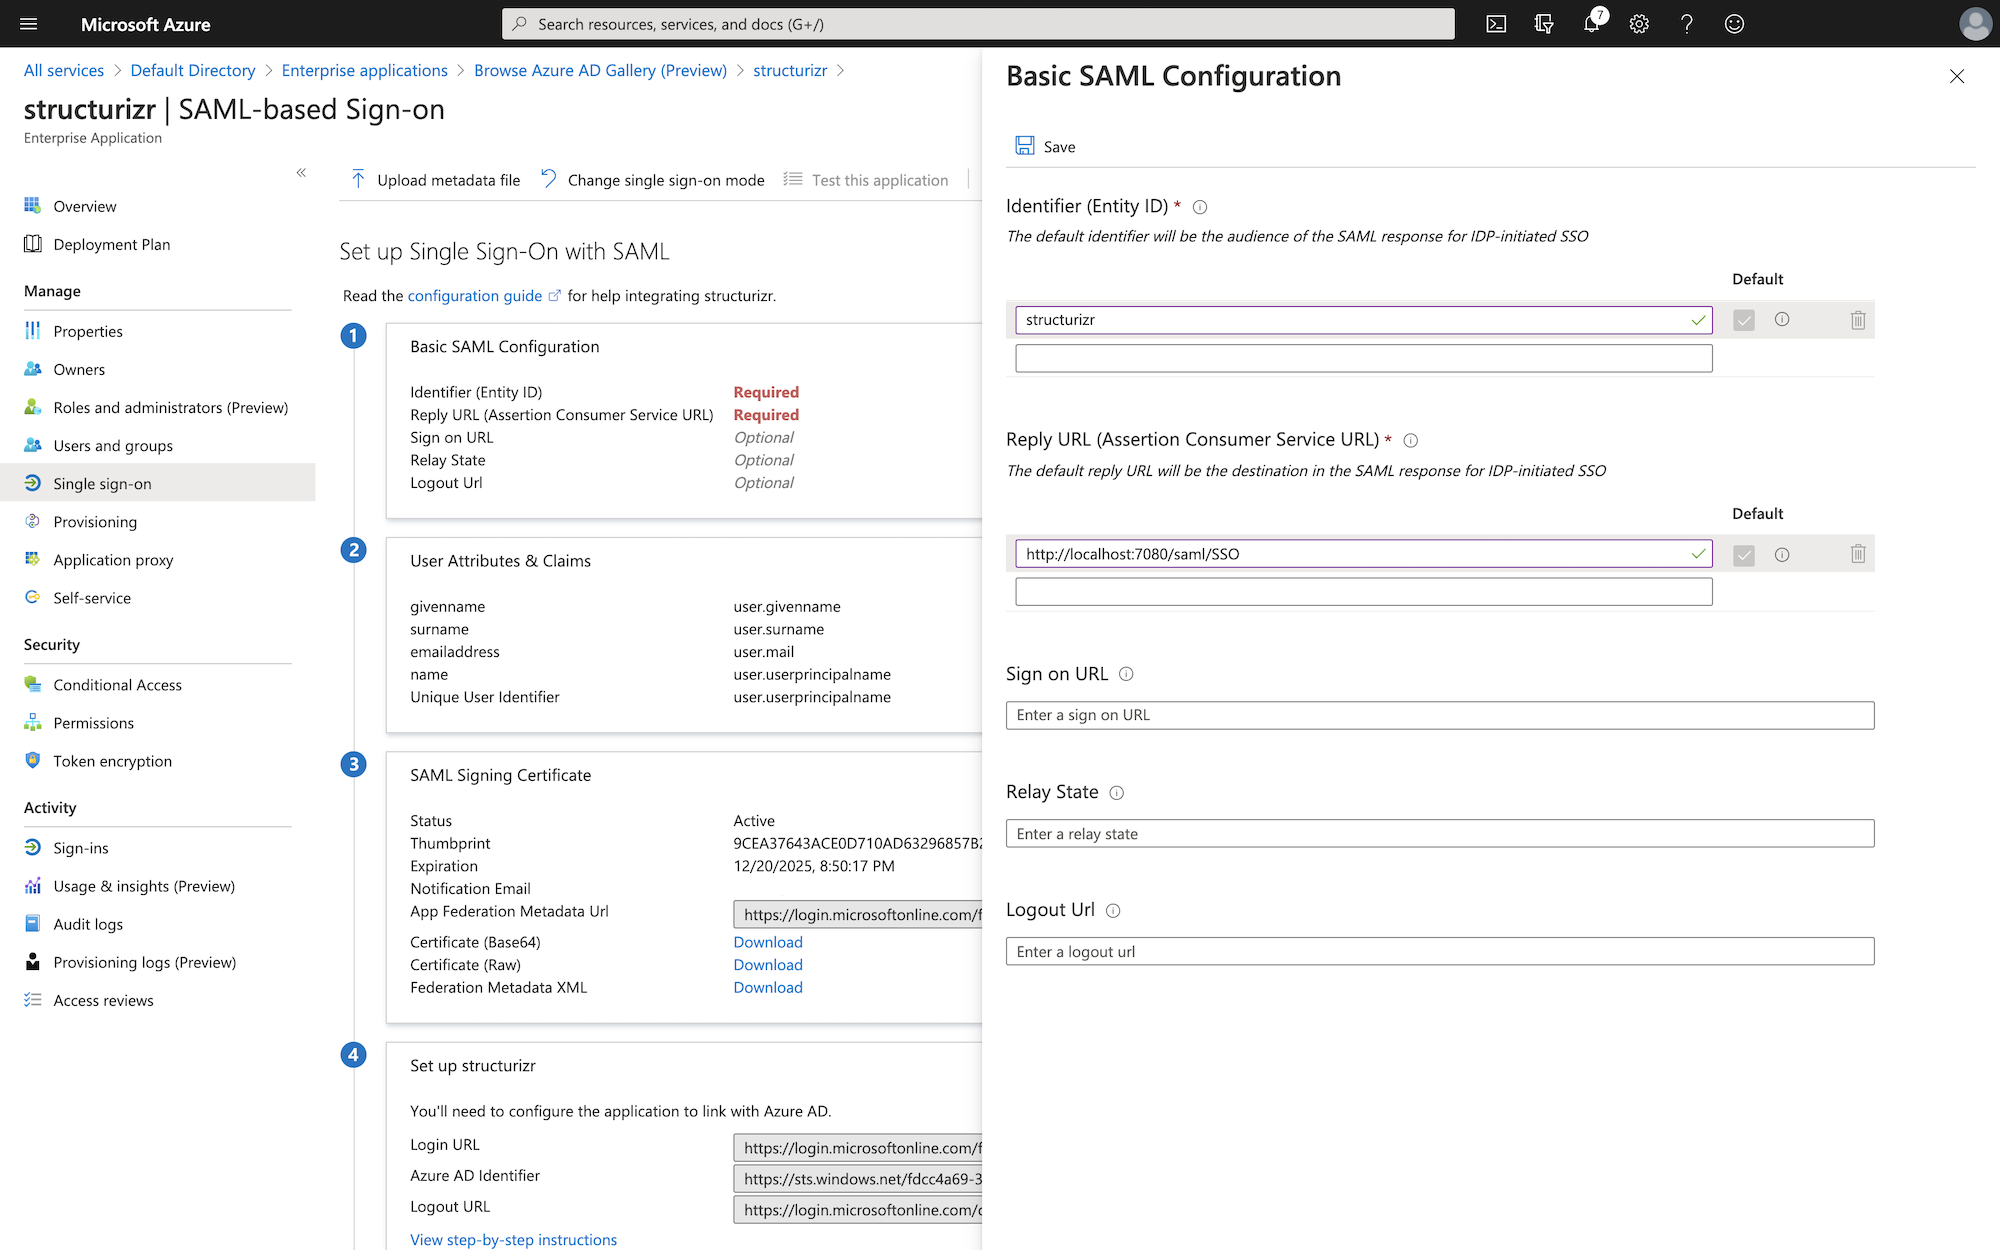Screen dimensions: 2000x1250
Task: Open the configuration guide link
Action: click(475, 296)
